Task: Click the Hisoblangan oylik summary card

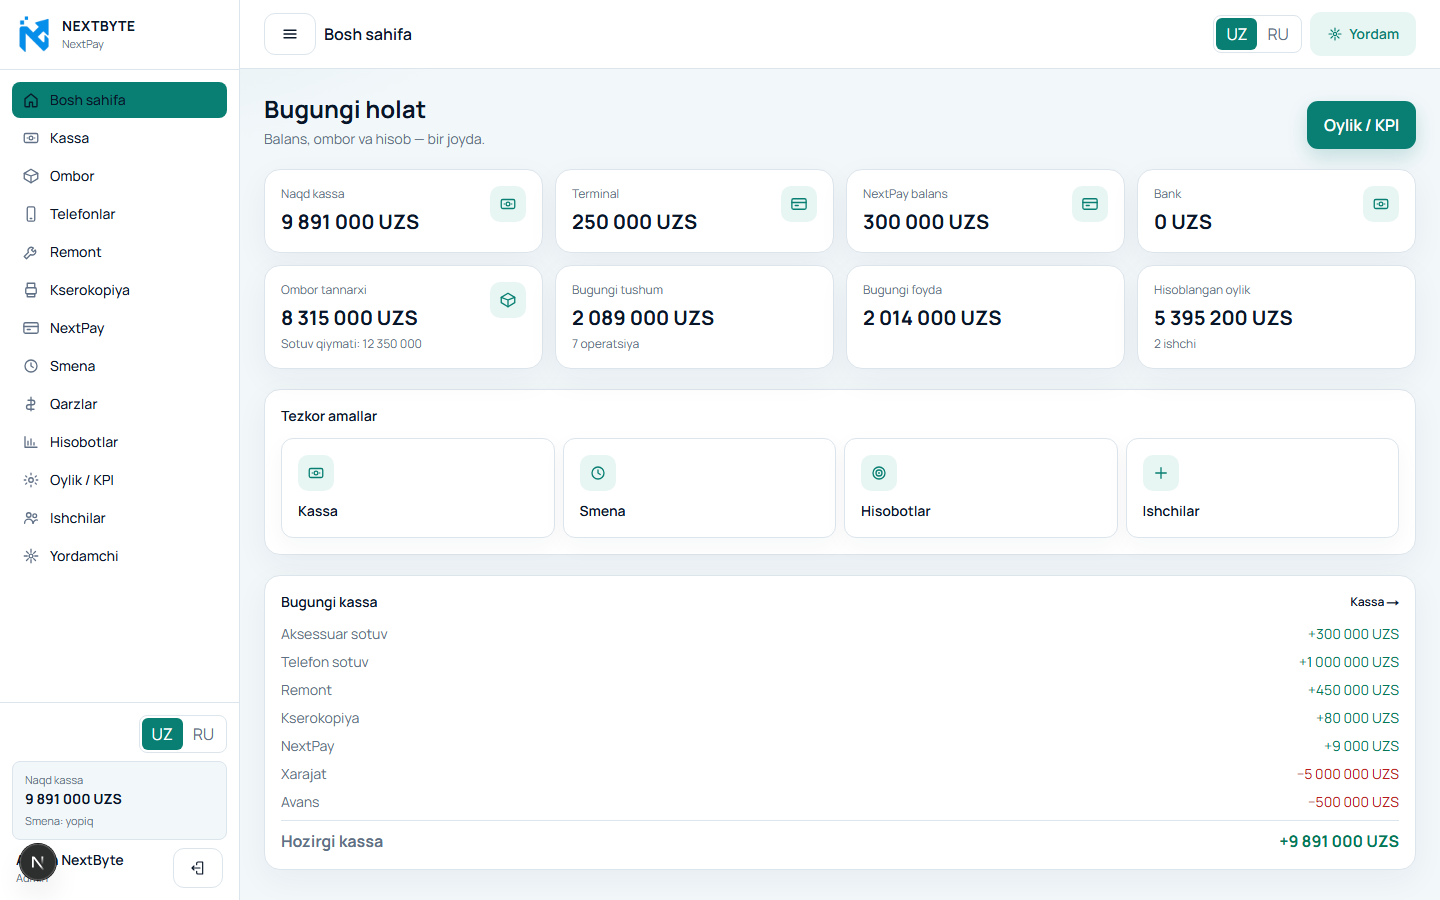Action: pos(1276,317)
